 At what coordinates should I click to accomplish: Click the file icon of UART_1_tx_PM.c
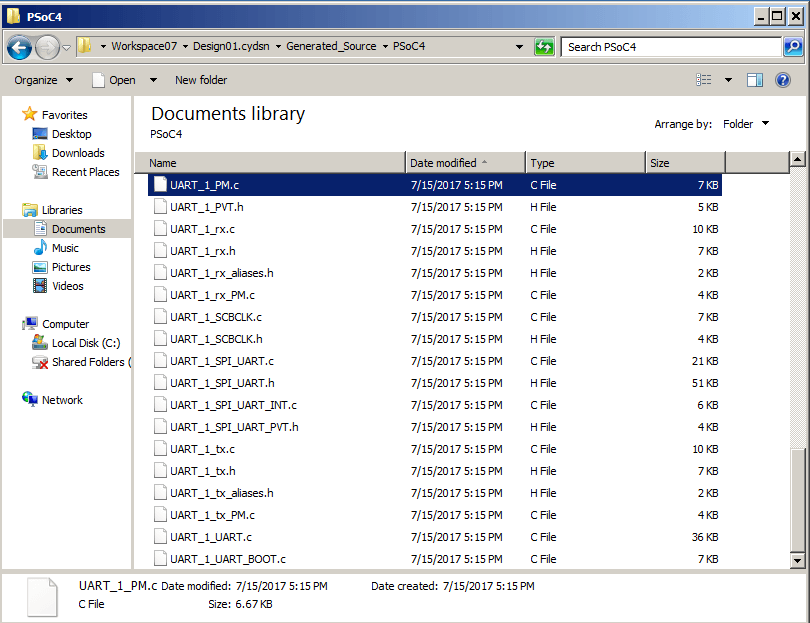161,515
